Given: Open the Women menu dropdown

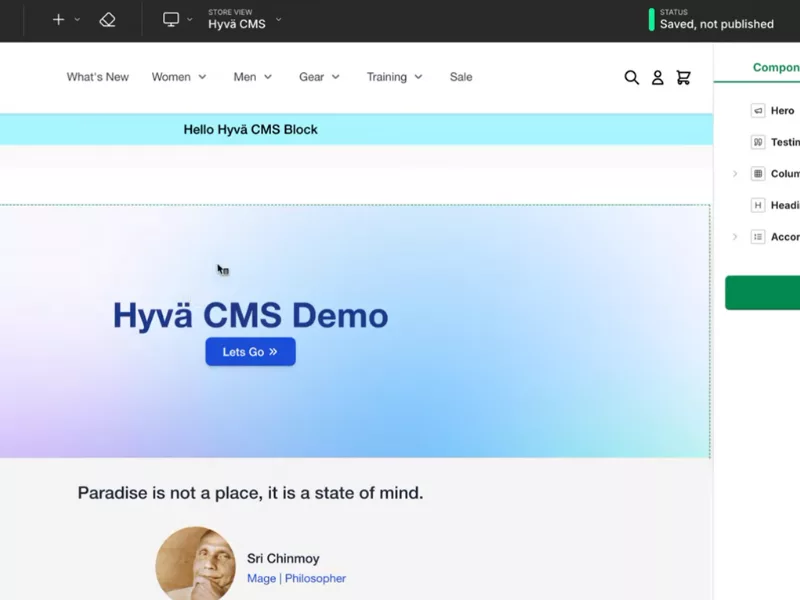Looking at the screenshot, I should tap(179, 77).
